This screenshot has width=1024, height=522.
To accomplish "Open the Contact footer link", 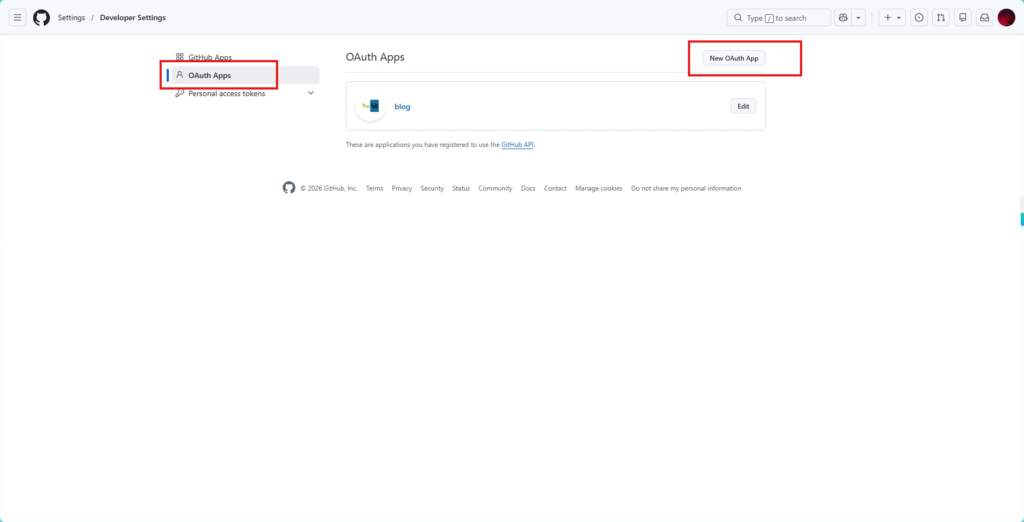I will click(x=555, y=188).
